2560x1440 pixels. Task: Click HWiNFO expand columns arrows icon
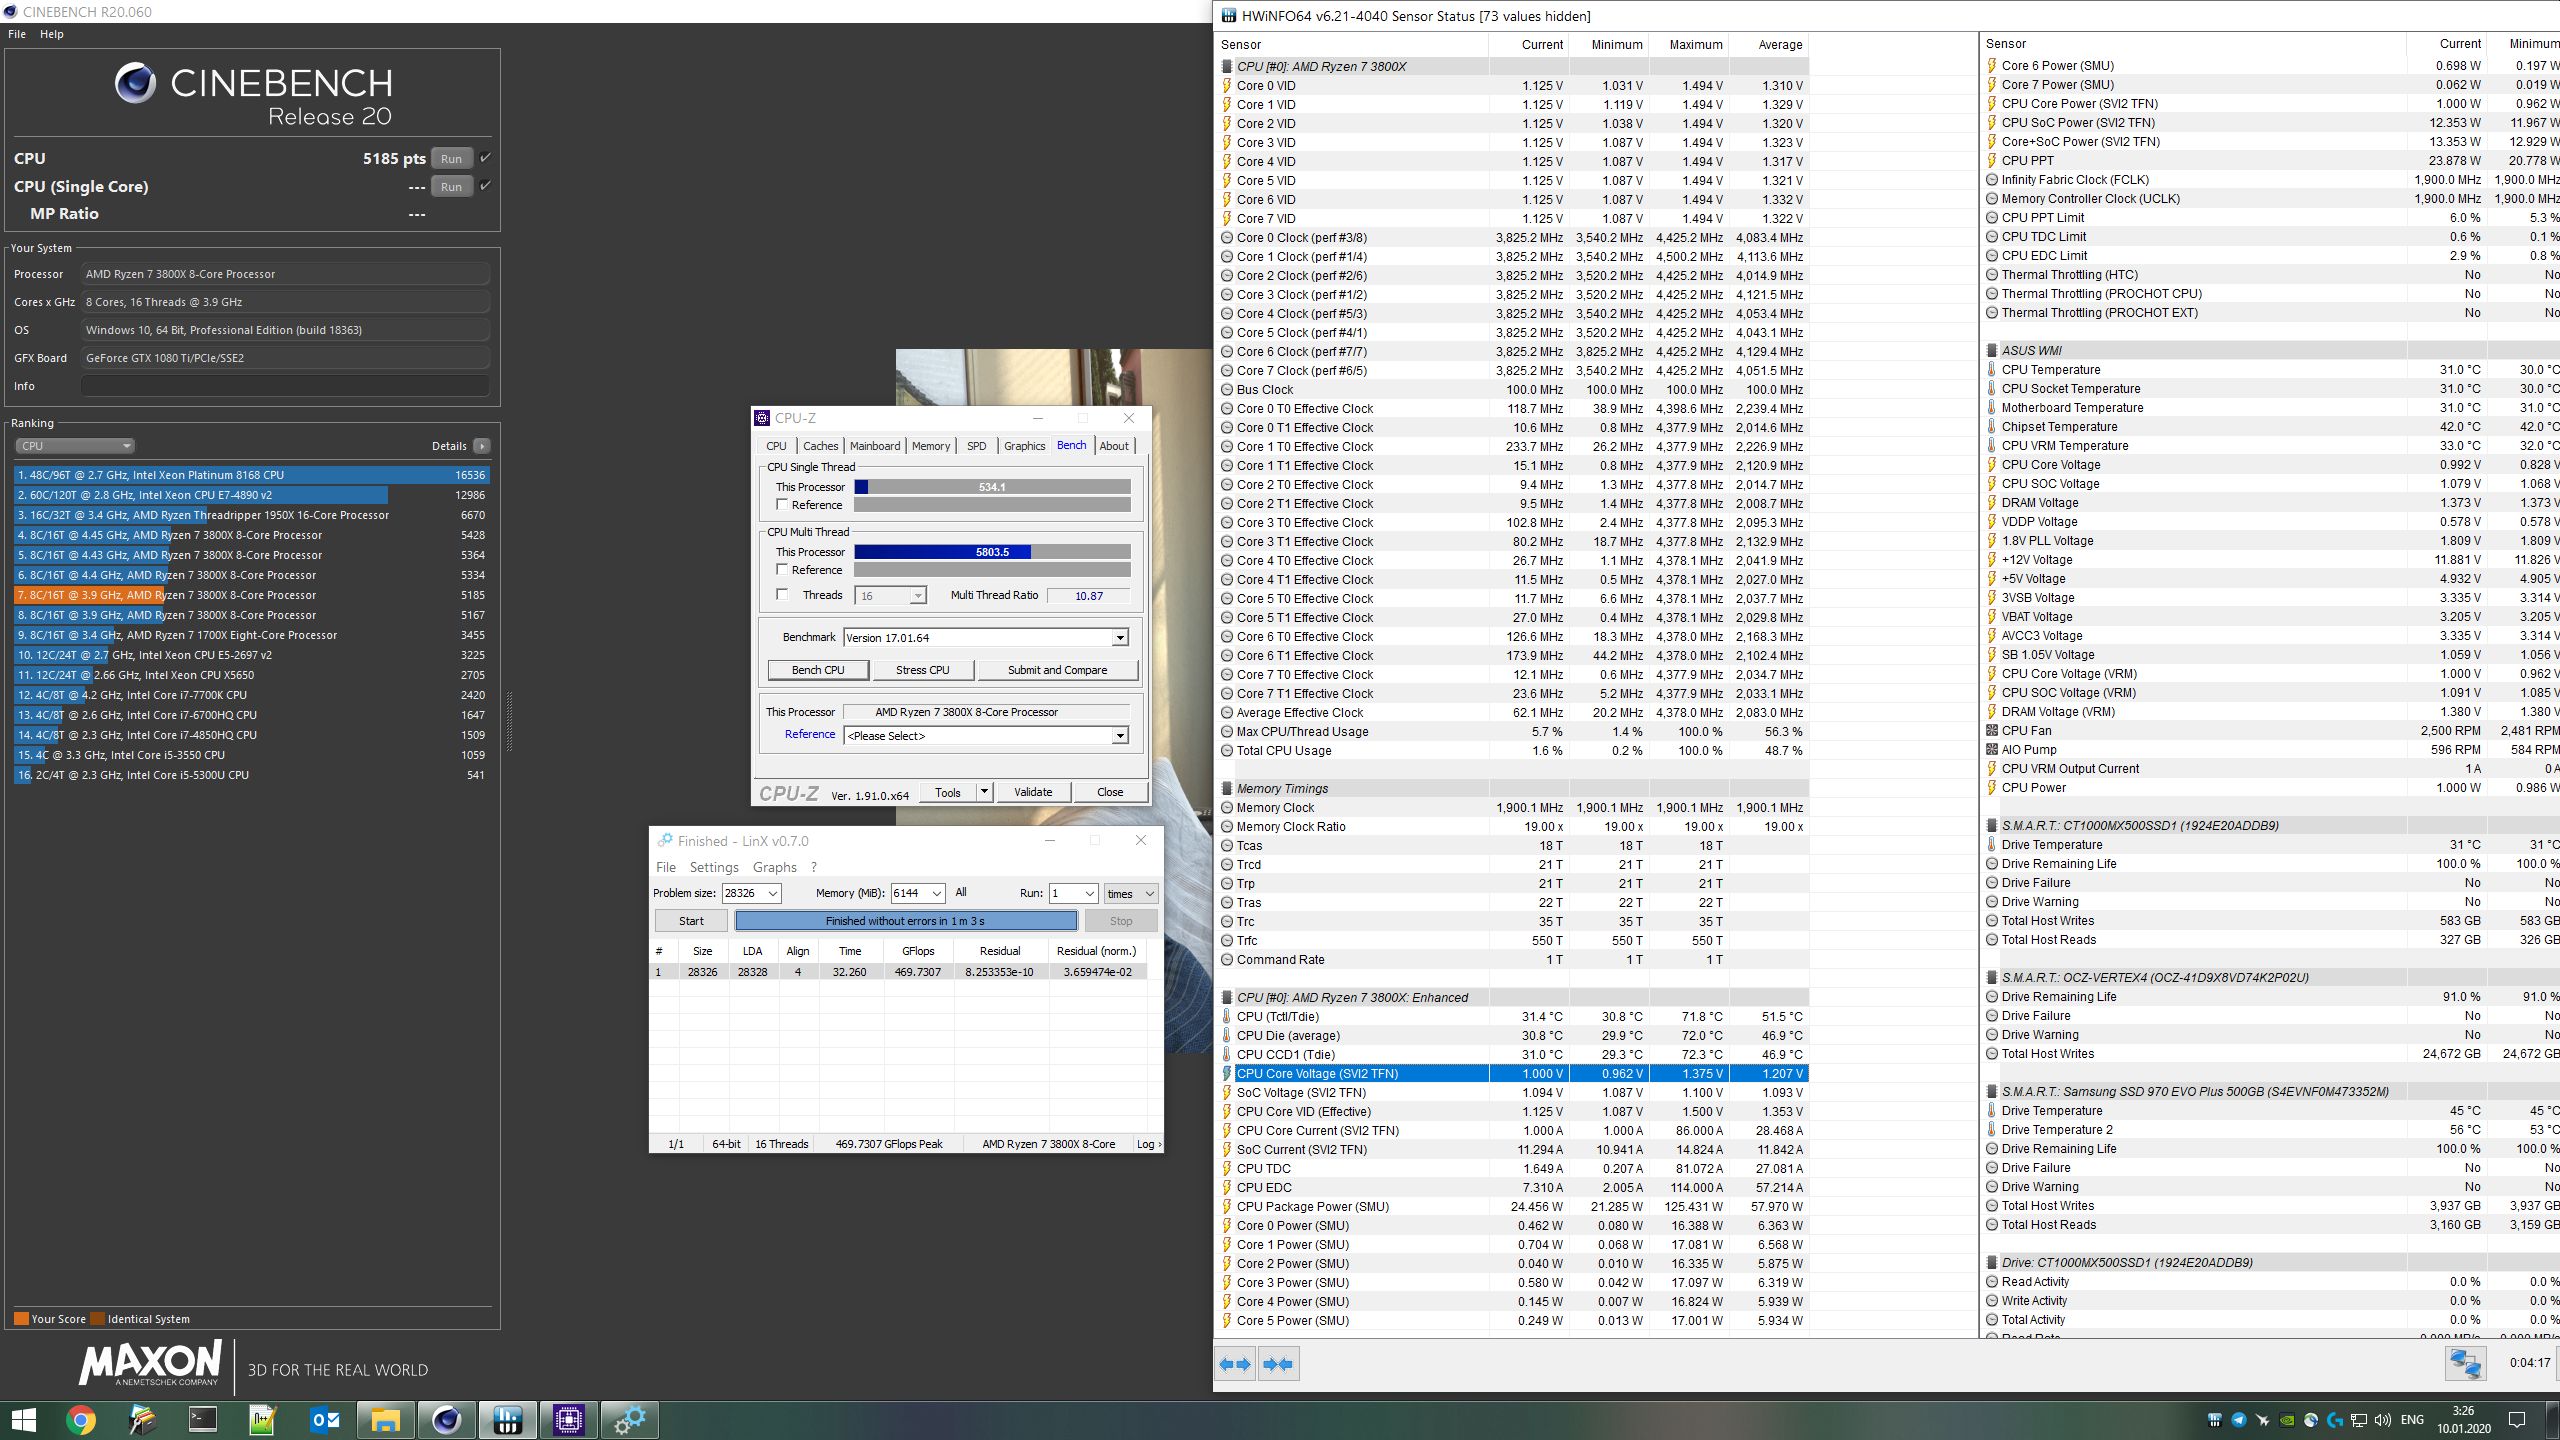tap(1235, 1364)
